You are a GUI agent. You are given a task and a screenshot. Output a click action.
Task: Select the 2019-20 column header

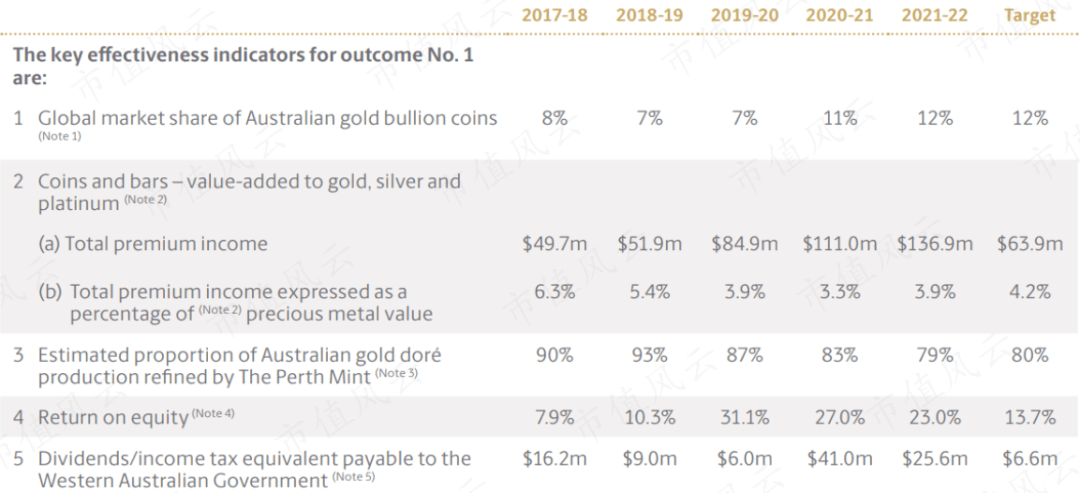coord(744,15)
